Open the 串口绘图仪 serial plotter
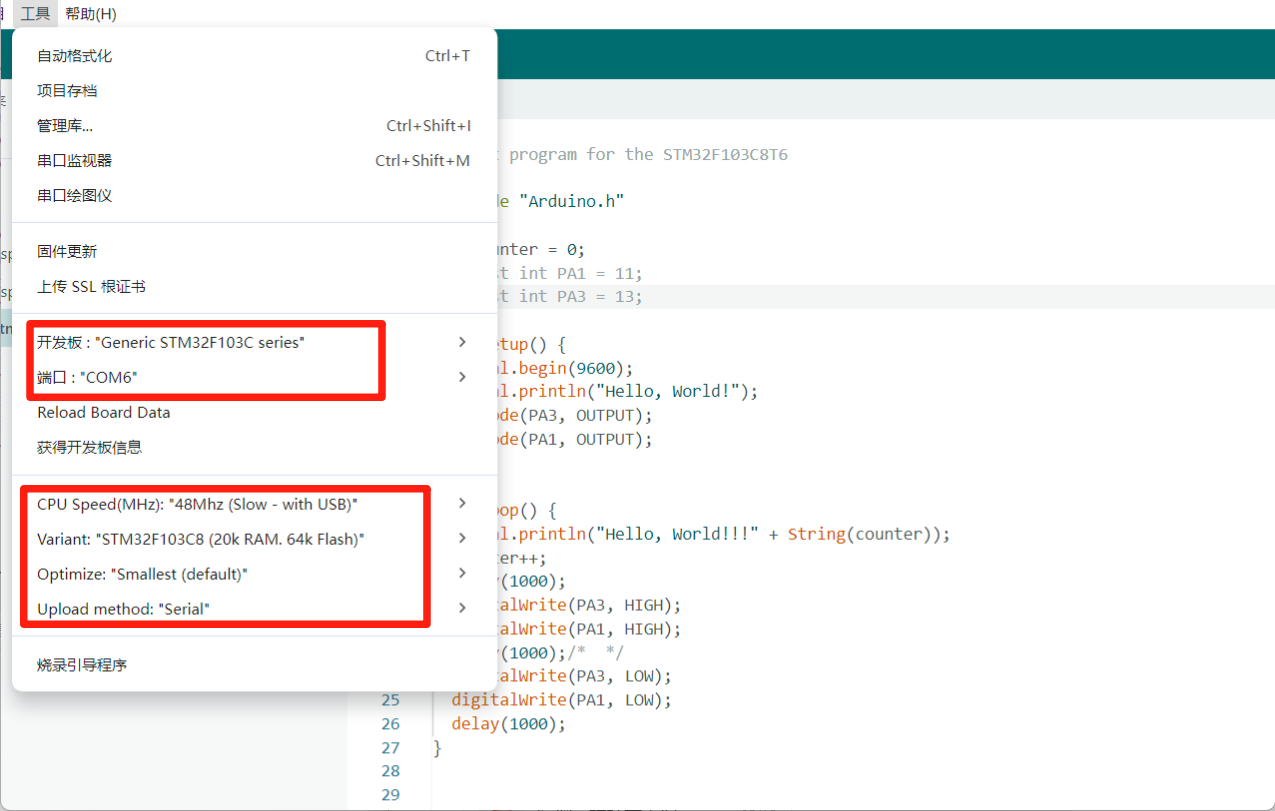 (75, 196)
